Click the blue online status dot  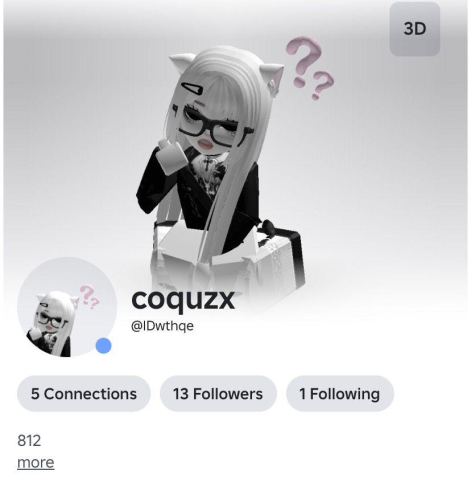pos(104,346)
